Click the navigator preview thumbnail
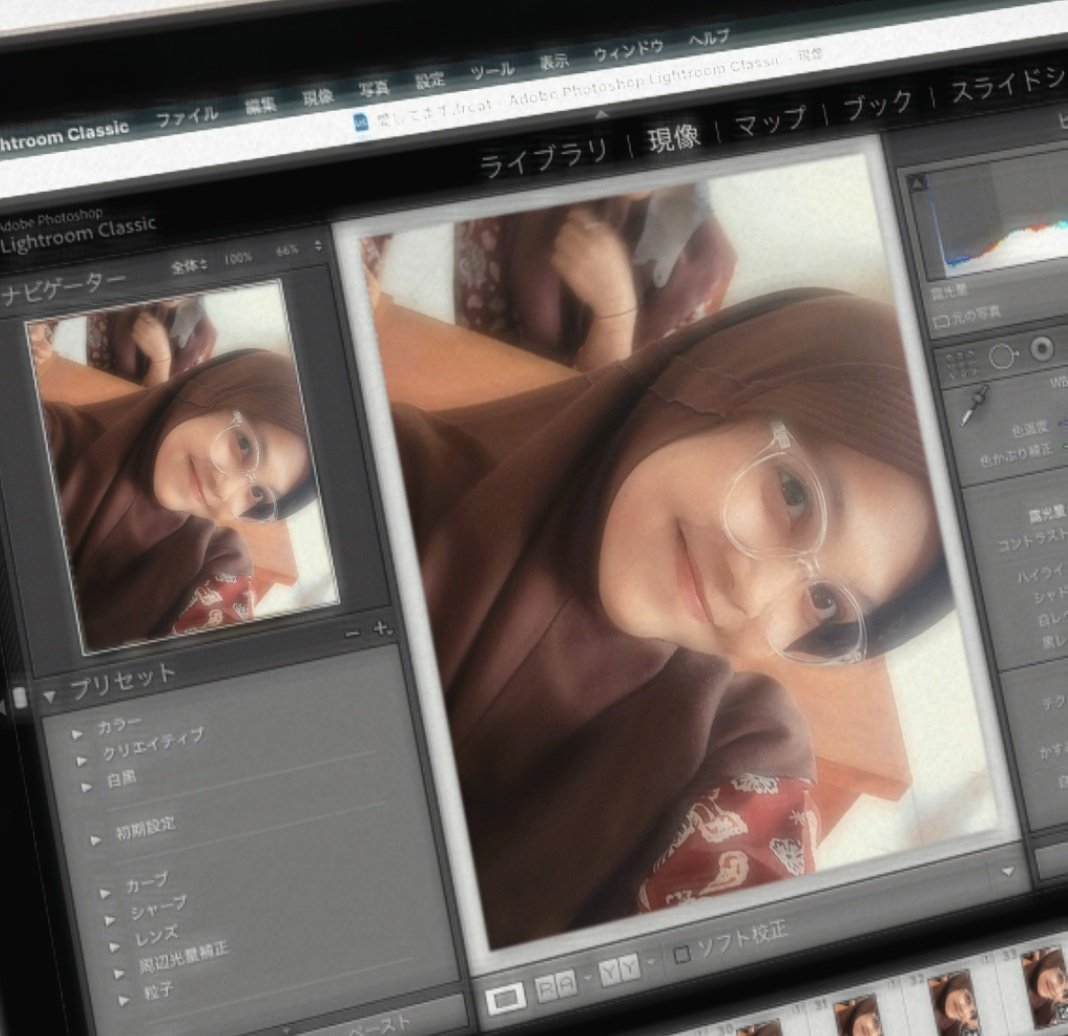The width and height of the screenshot is (1068, 1036). (x=183, y=465)
